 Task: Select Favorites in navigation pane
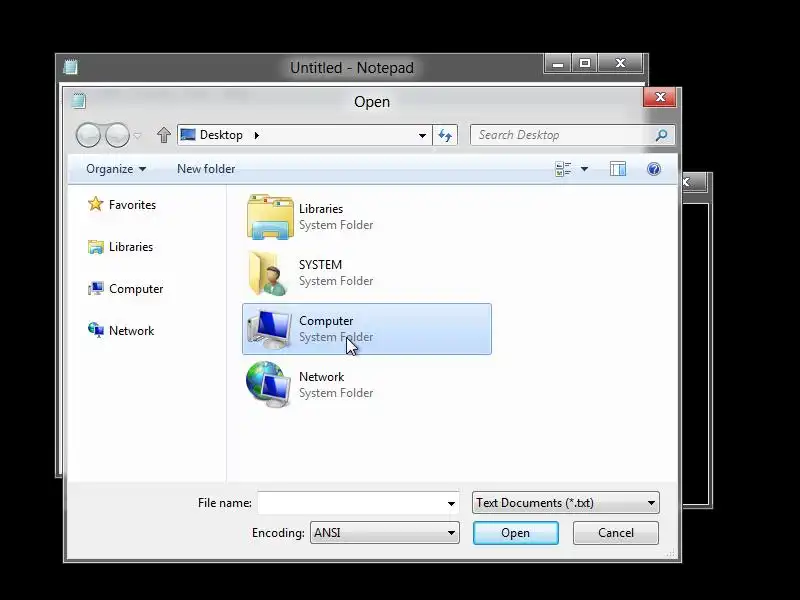click(132, 205)
